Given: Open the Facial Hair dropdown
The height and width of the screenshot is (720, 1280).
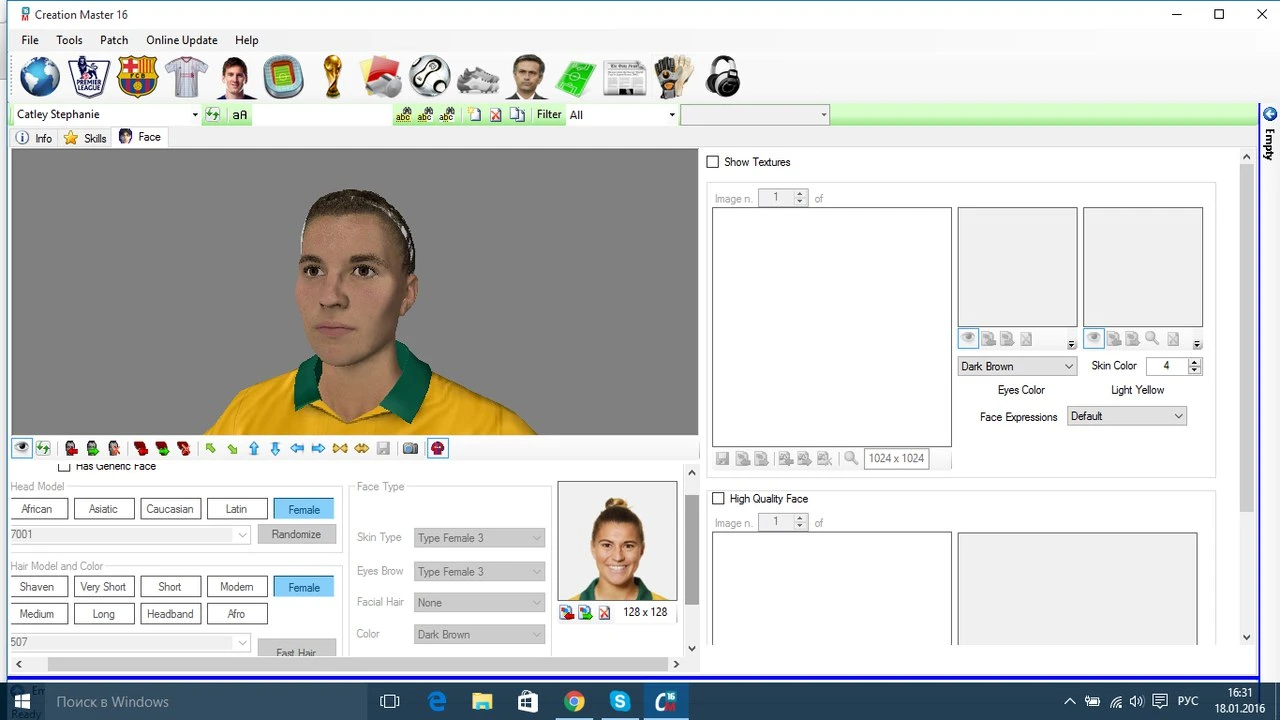Looking at the screenshot, I should click(x=536, y=602).
